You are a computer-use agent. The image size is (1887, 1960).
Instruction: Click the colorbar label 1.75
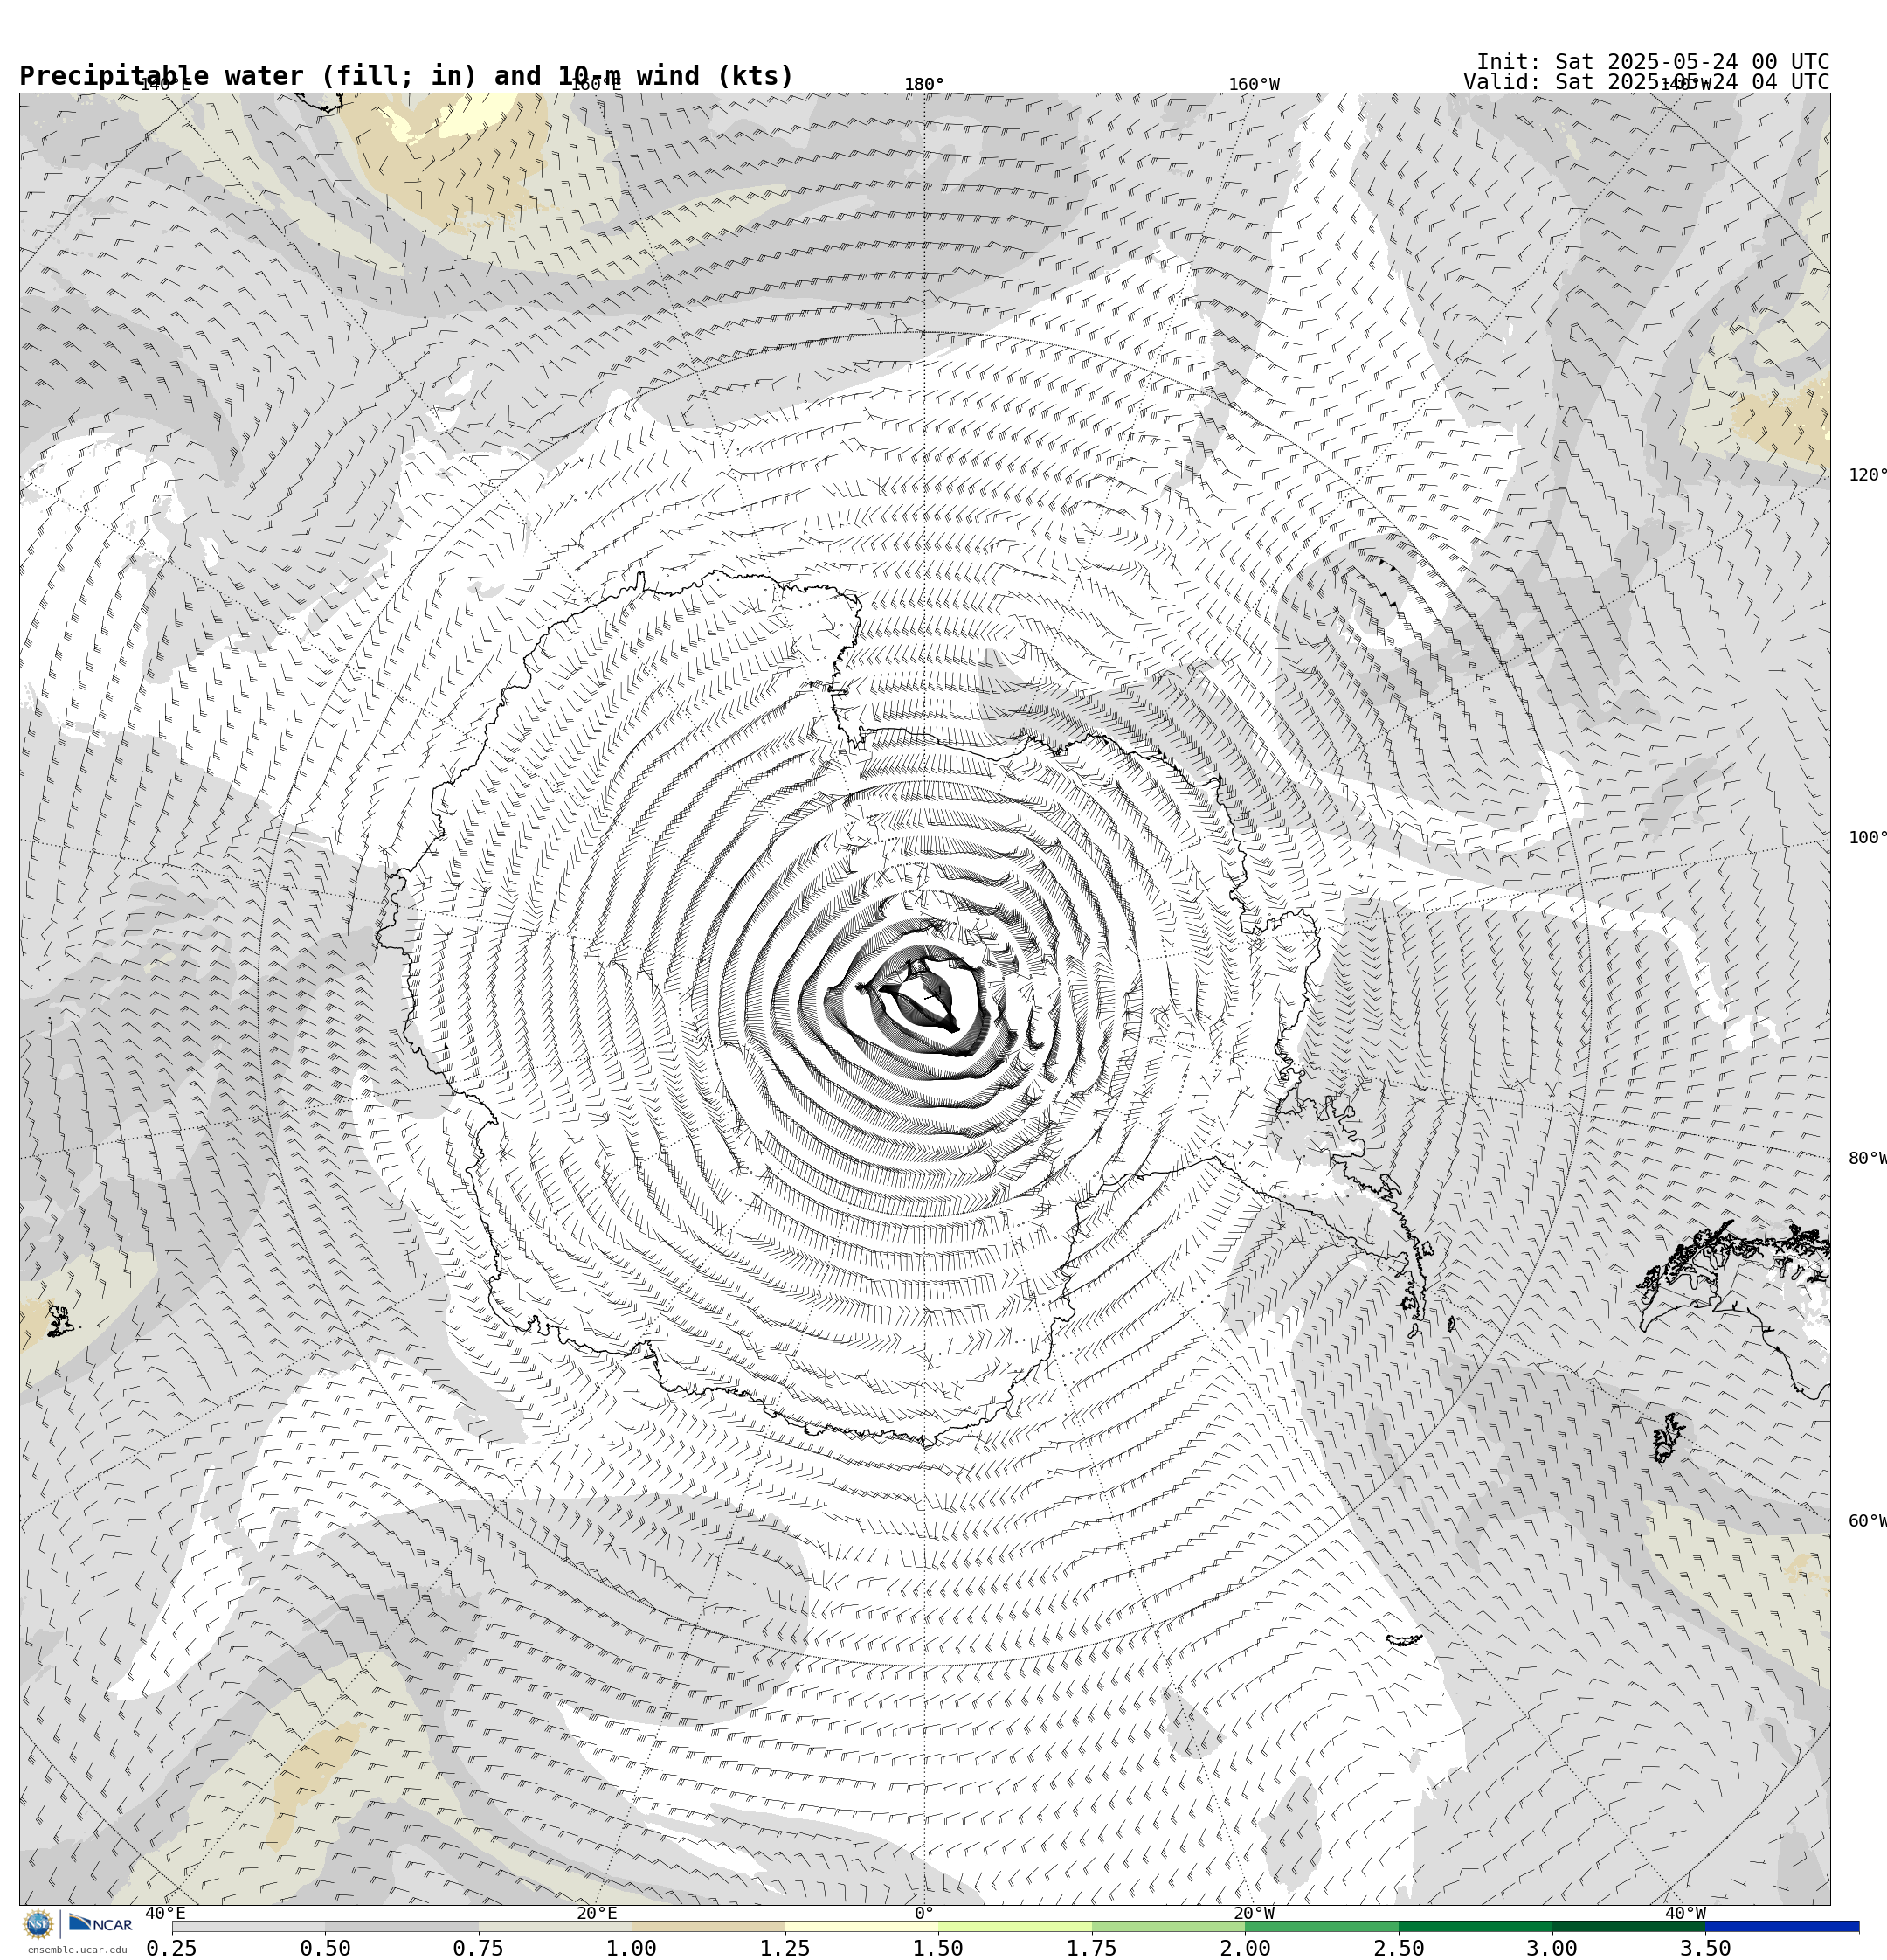pos(1092,1948)
